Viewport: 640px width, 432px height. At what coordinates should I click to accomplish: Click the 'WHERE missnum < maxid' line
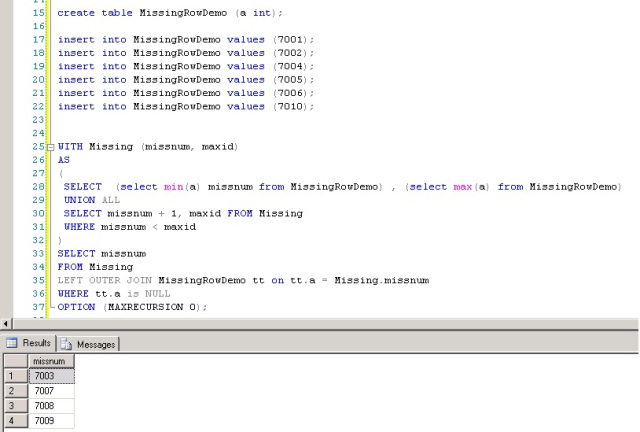pos(130,227)
